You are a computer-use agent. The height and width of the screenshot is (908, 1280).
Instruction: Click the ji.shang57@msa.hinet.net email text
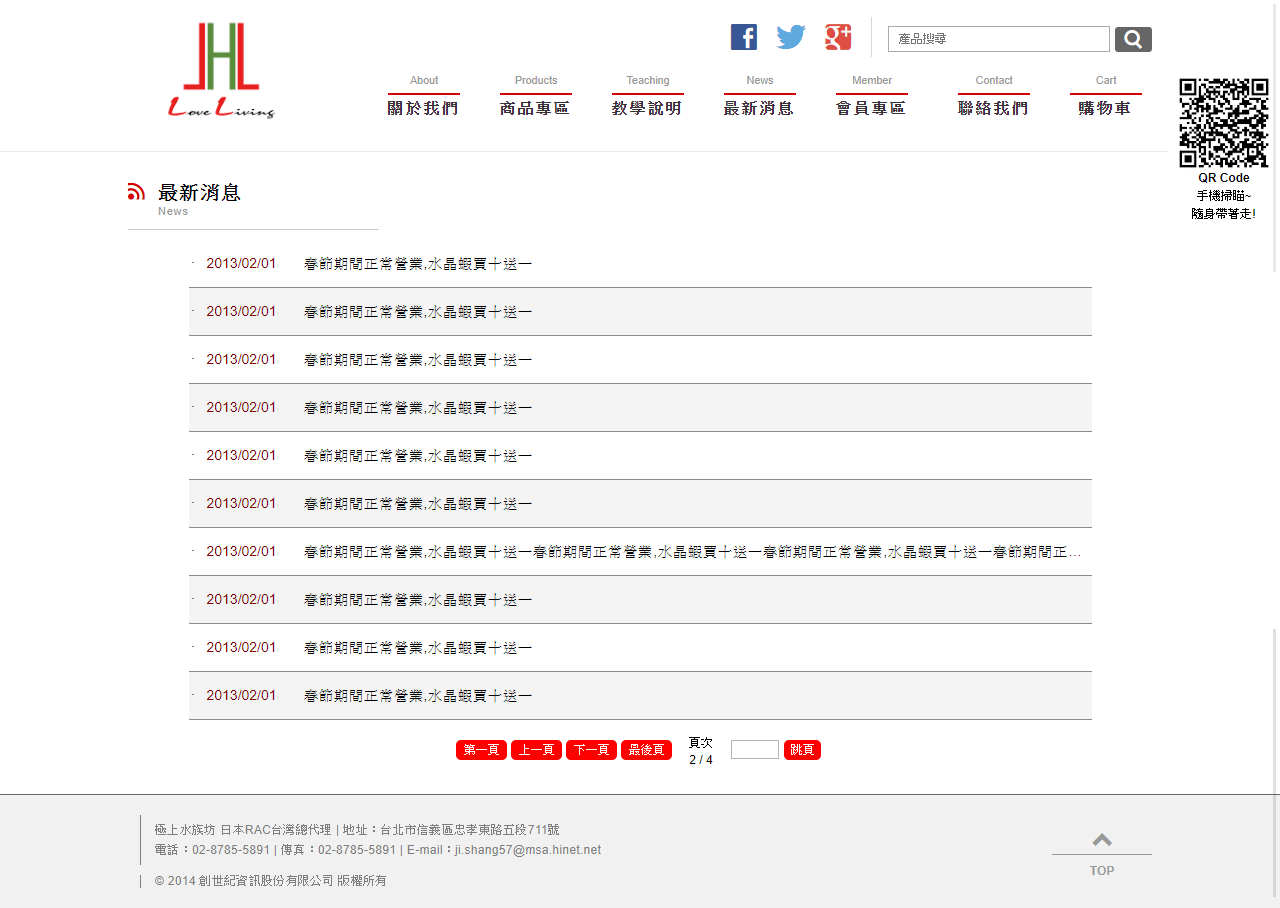coord(528,850)
